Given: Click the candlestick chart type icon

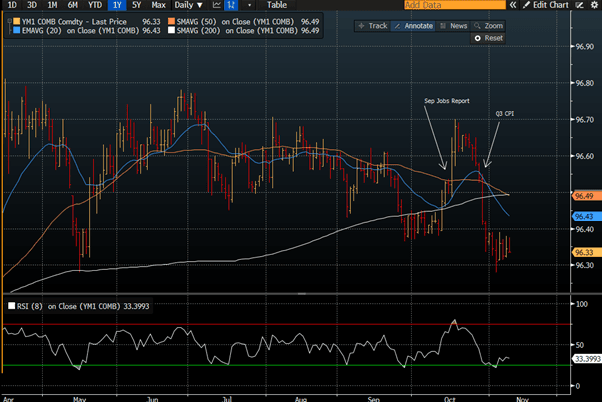Looking at the screenshot, I should pyautogui.click(x=231, y=5).
